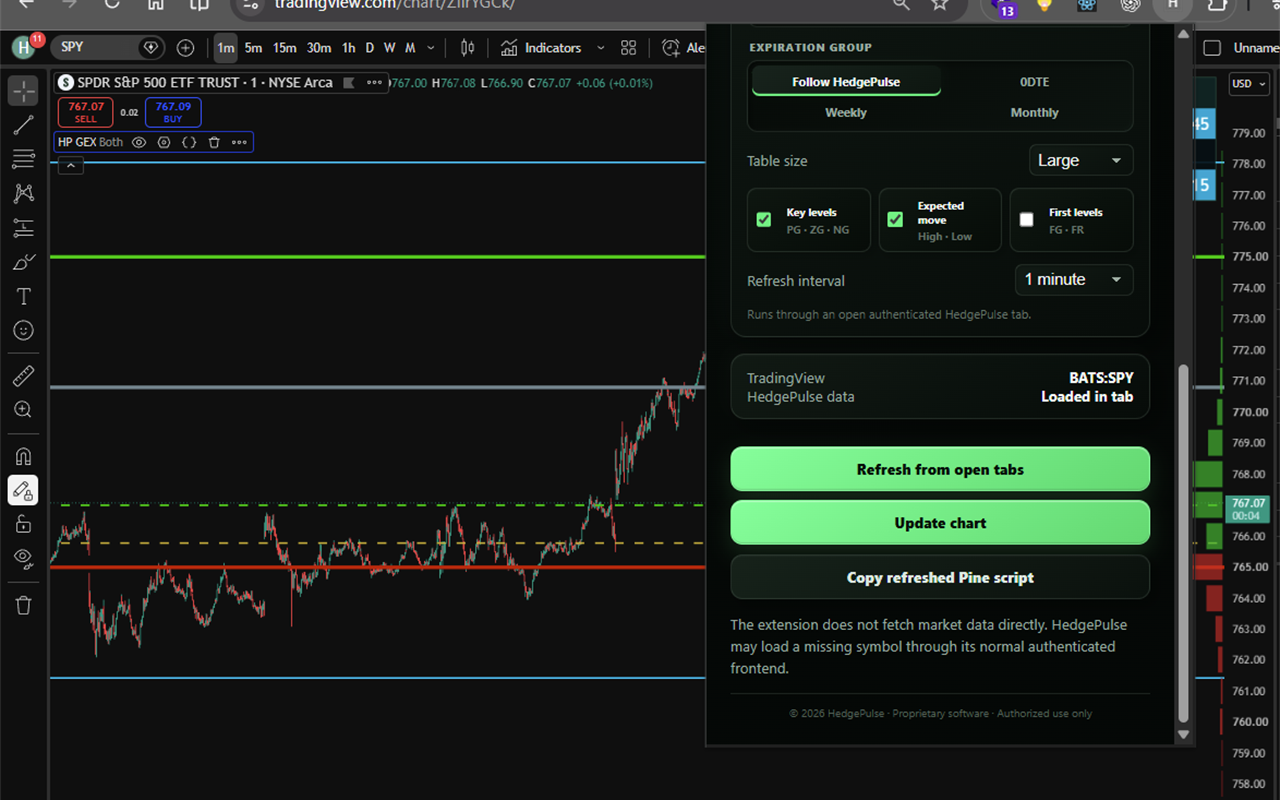Click the React DevTools extension icon
Screen dimensions: 1280x800
point(1088,4)
